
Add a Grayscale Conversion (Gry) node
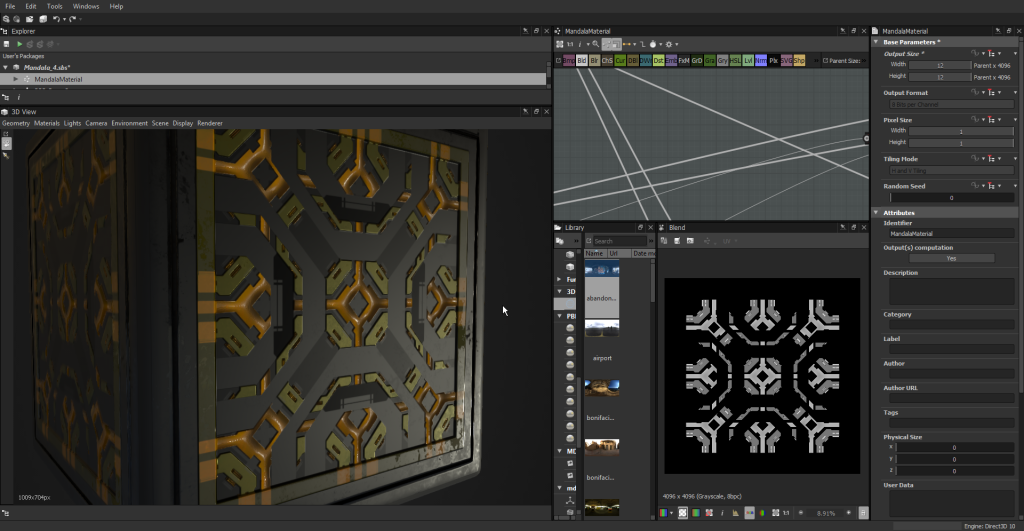[x=722, y=60]
